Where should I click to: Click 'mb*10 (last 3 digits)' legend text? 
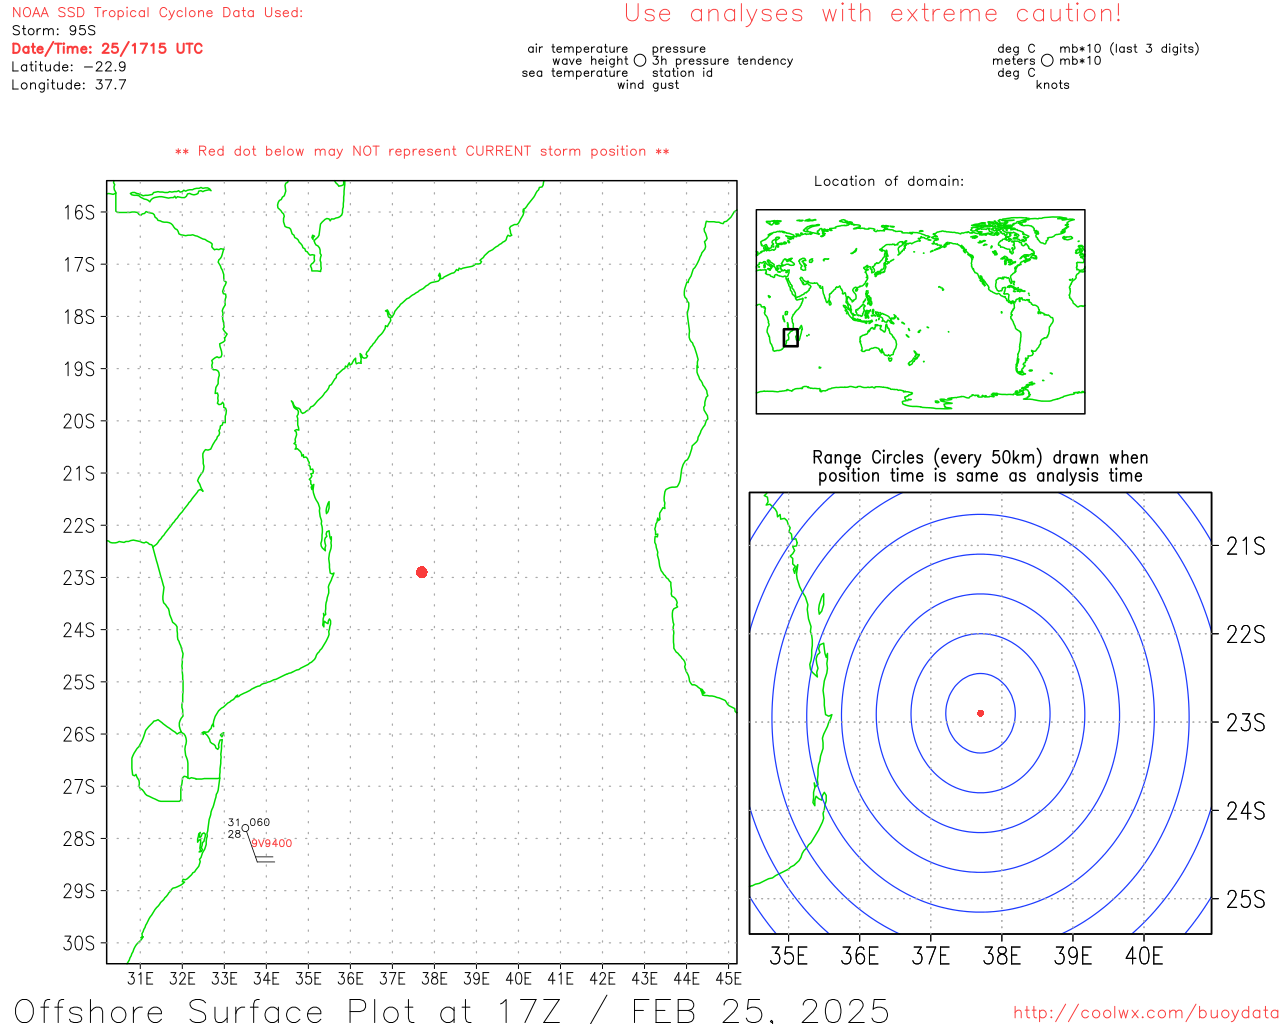click(1129, 48)
